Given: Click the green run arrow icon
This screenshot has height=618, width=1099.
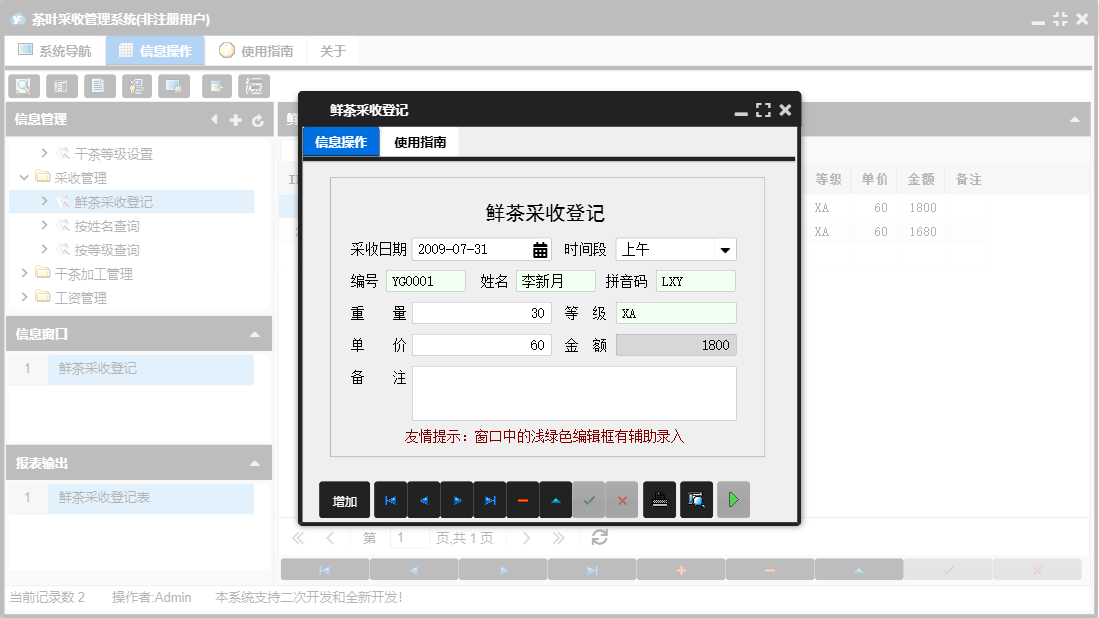Looking at the screenshot, I should 733,499.
